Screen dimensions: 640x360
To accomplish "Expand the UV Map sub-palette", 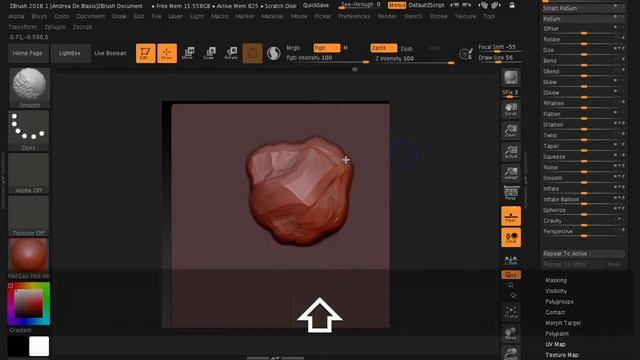I will pyautogui.click(x=555, y=344).
